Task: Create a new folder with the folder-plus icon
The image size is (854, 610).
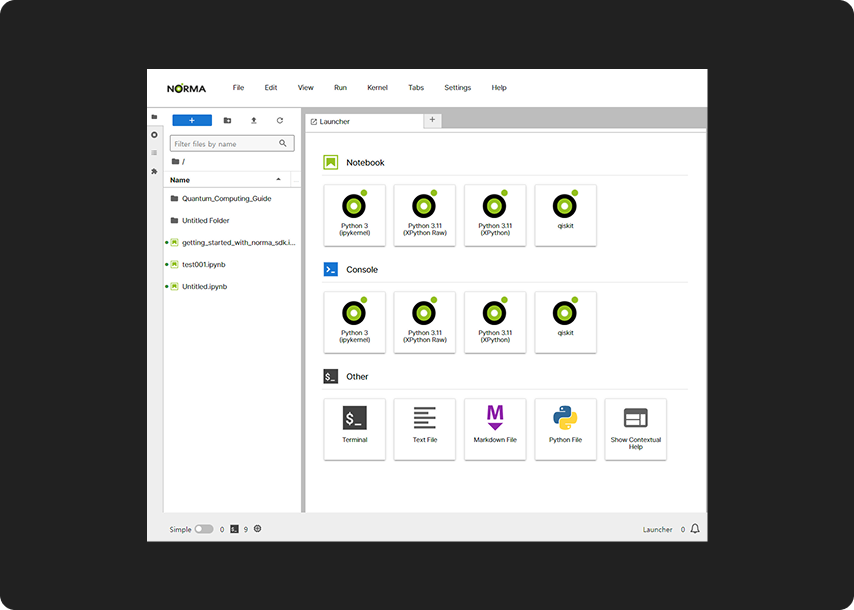Action: coord(227,120)
